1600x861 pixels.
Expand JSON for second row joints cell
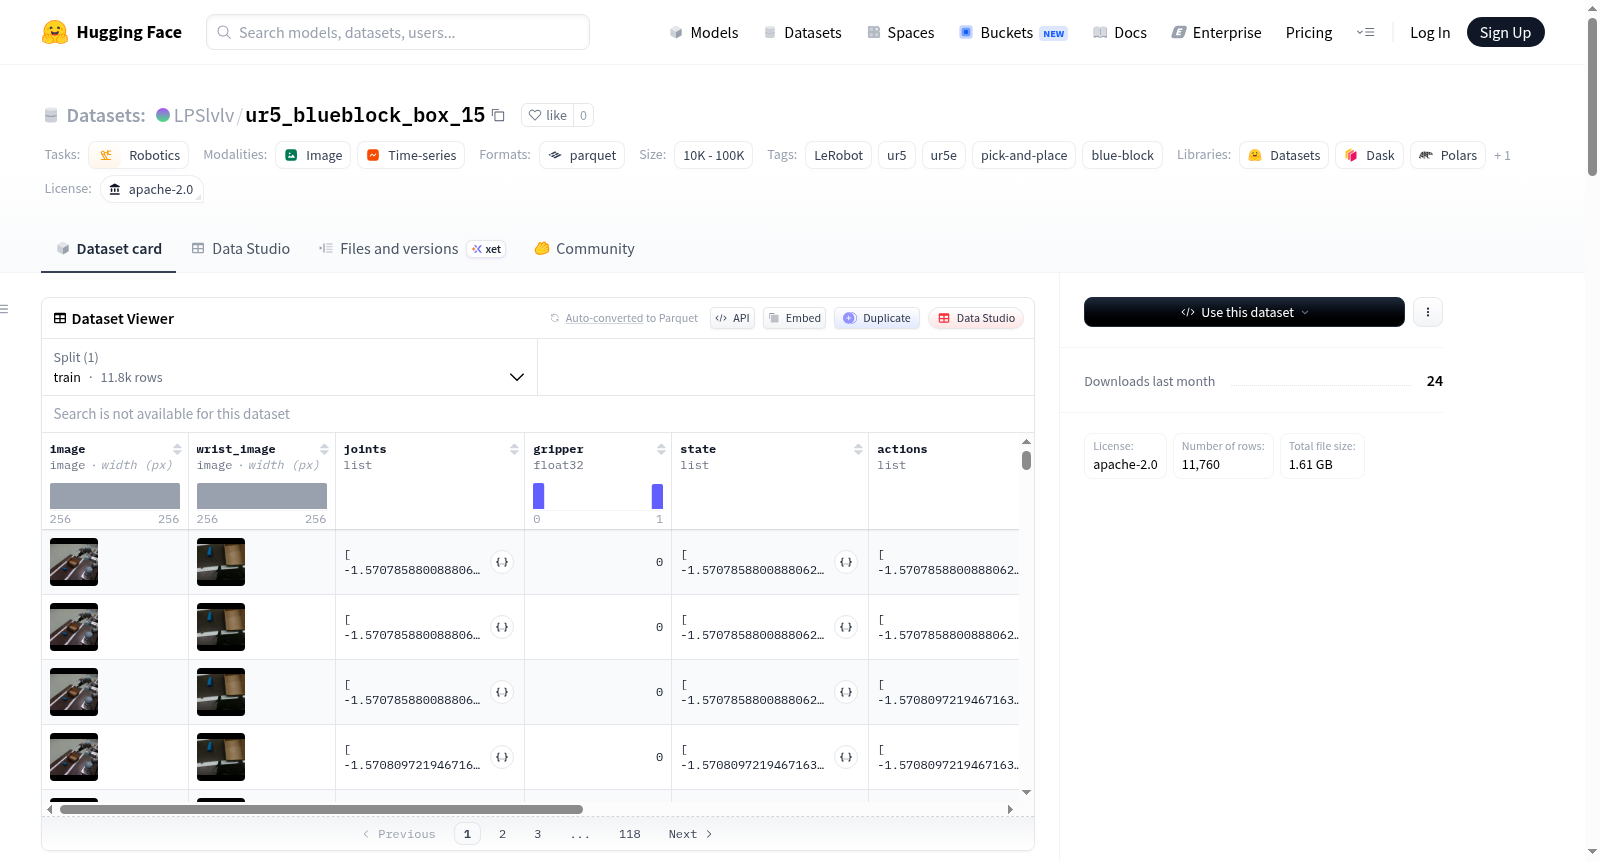pyautogui.click(x=502, y=627)
